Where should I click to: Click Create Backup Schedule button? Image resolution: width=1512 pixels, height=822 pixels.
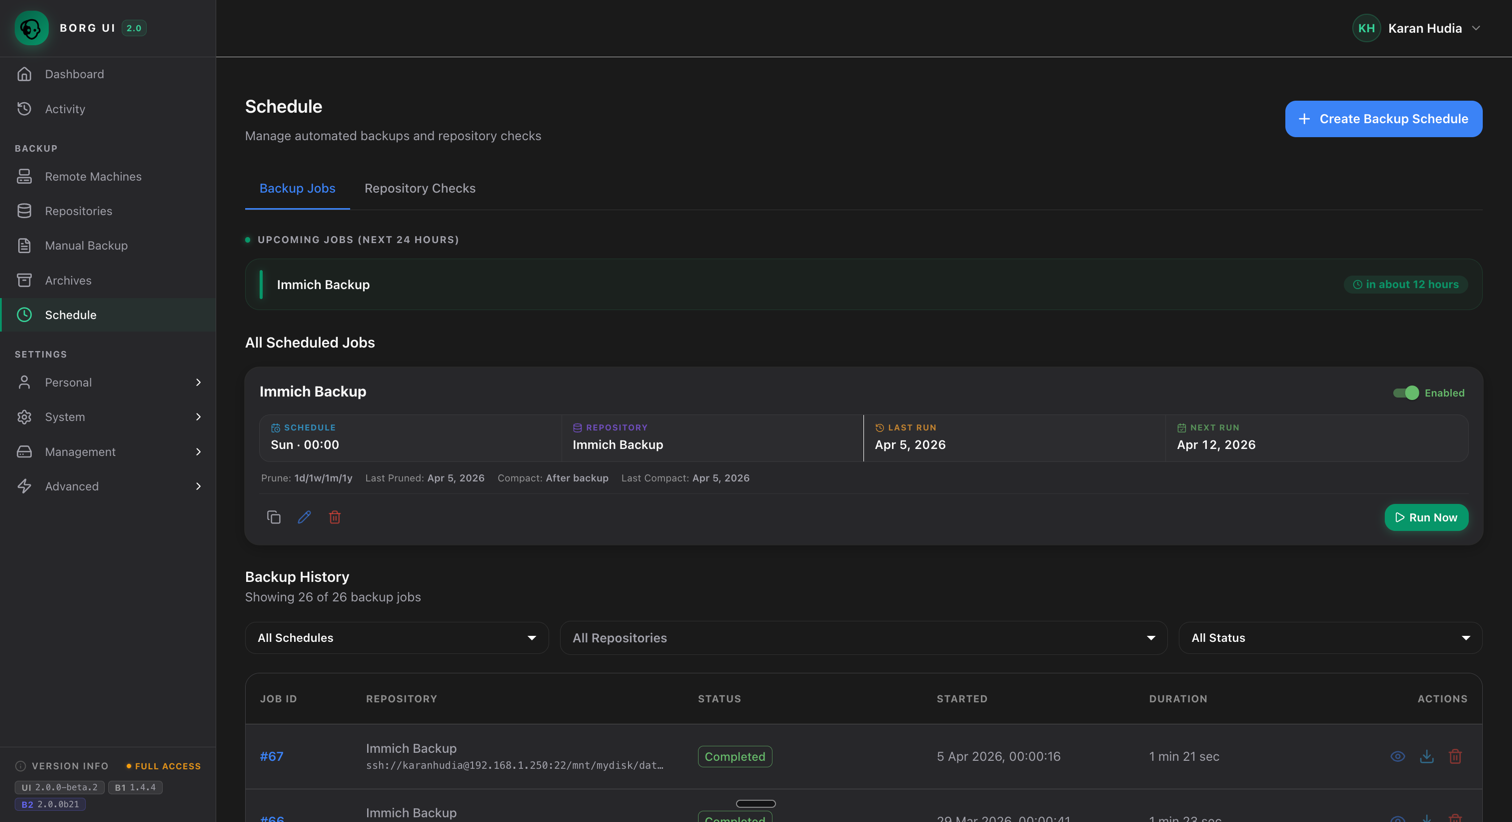[x=1384, y=119]
